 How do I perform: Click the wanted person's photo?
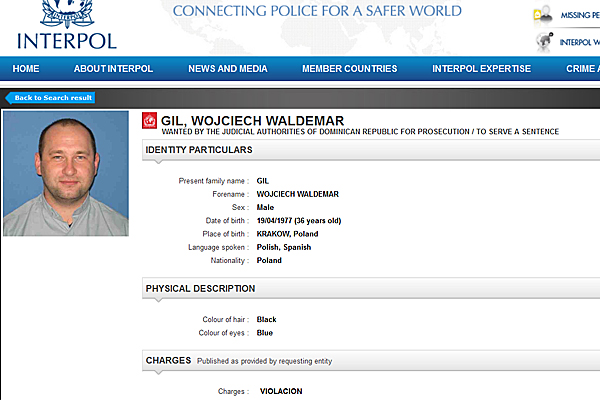click(x=66, y=173)
